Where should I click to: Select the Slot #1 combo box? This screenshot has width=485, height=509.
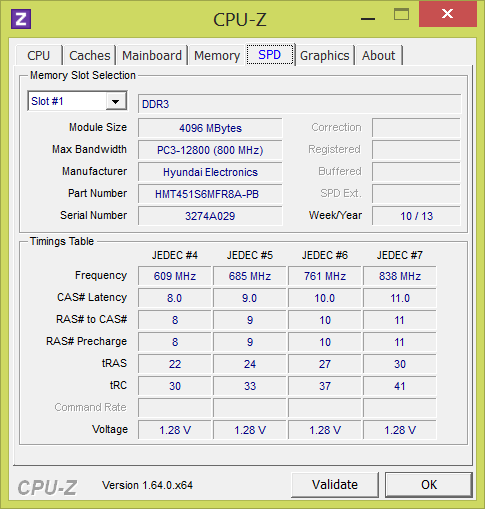pos(77,101)
